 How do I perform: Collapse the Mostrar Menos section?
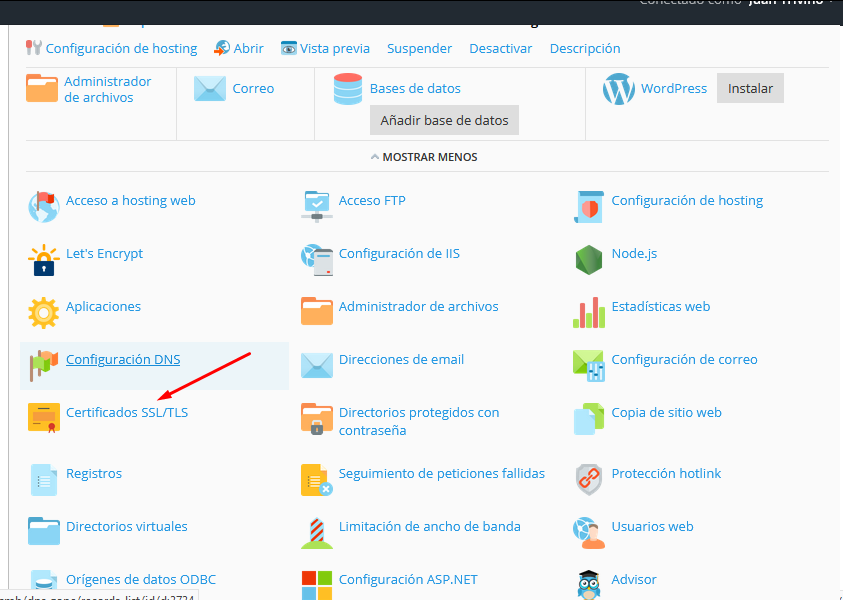pyautogui.click(x=424, y=157)
